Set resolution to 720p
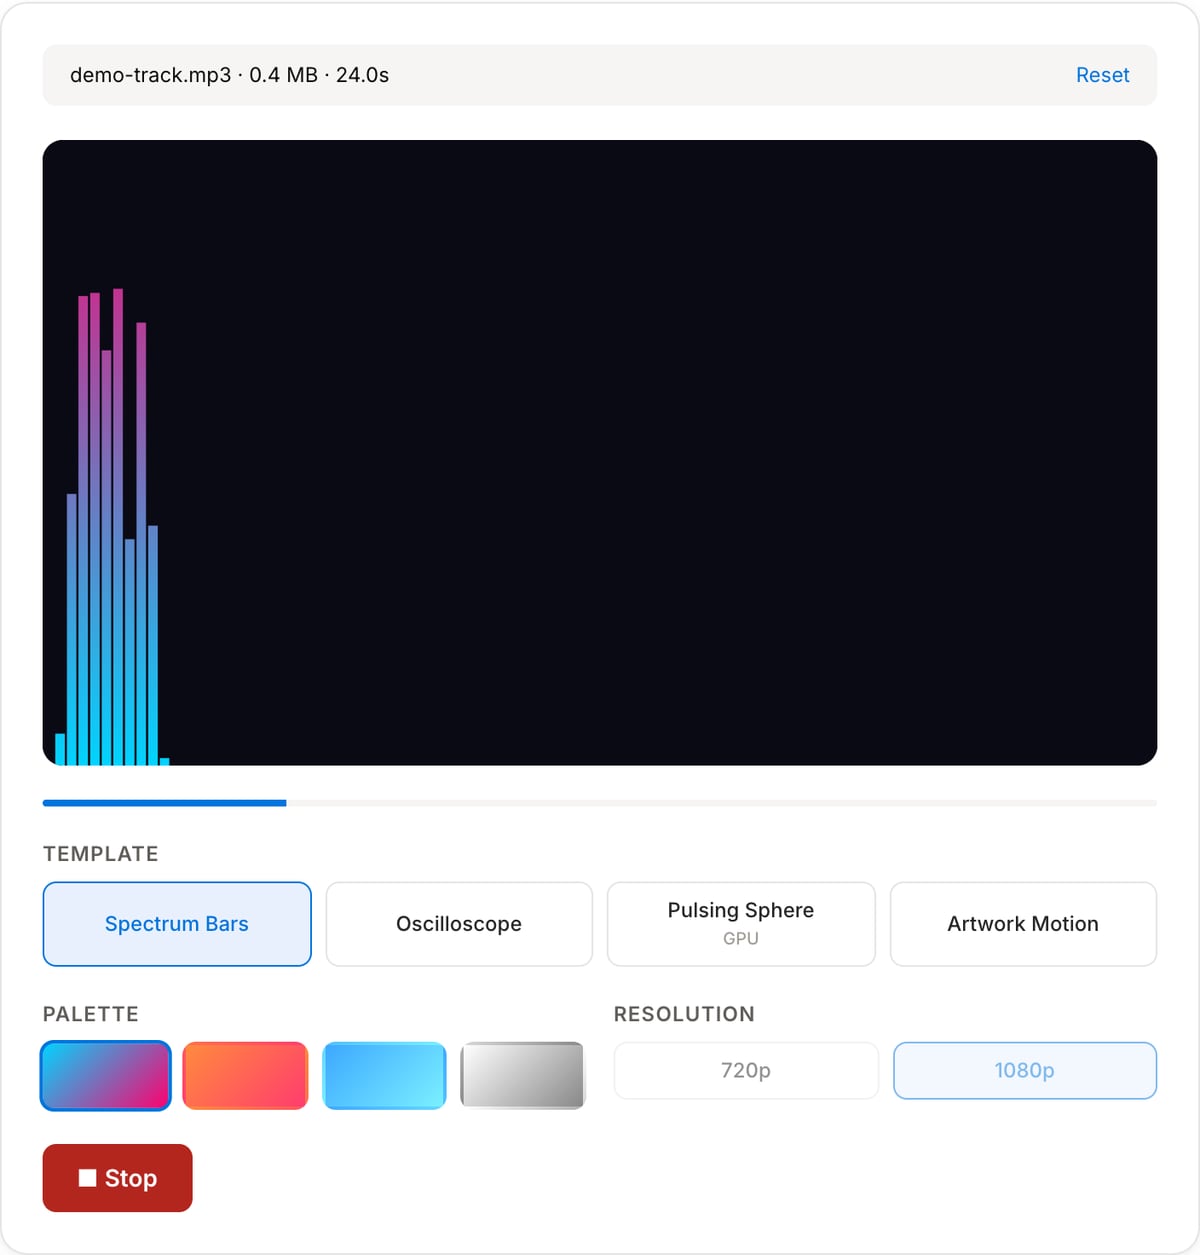Screen dimensions: 1200x1255 pos(746,1070)
